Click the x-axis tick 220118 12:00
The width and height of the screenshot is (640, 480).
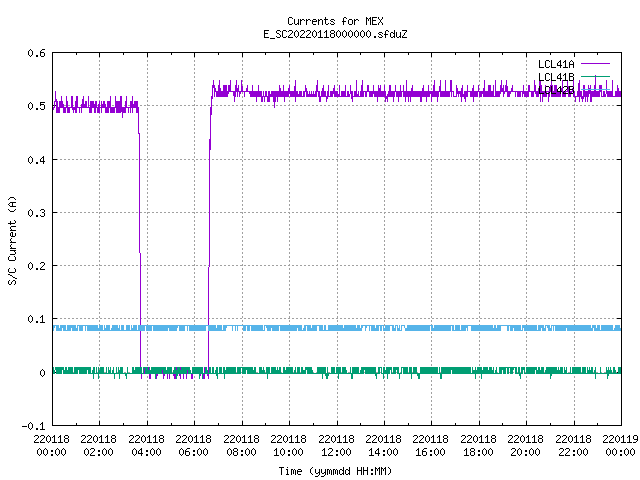[336, 446]
